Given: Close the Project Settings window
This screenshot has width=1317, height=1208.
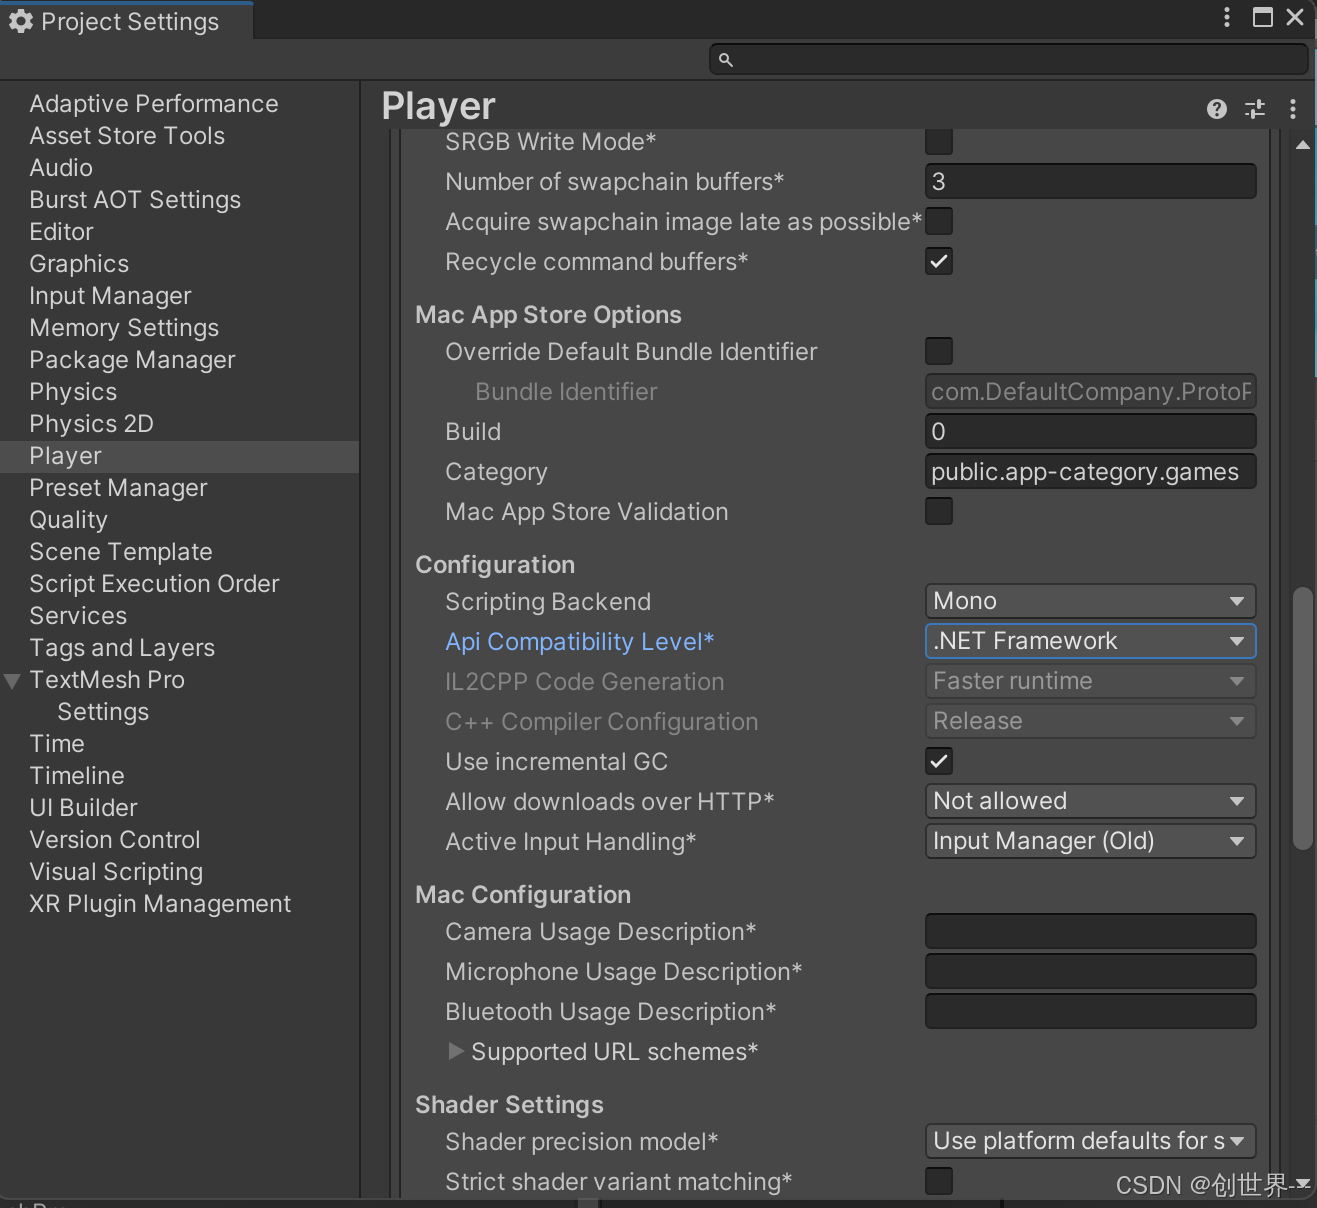Looking at the screenshot, I should pos(1295,17).
